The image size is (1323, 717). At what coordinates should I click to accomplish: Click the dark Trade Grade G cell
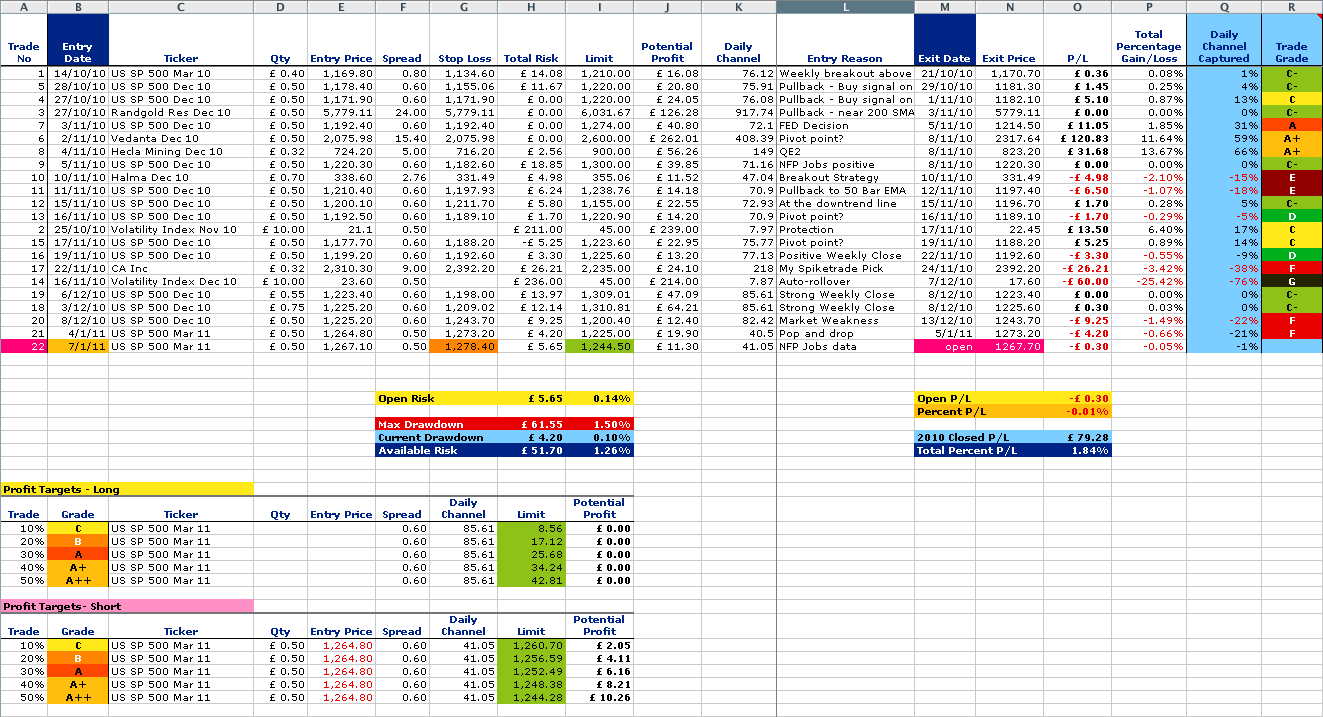[1291, 282]
